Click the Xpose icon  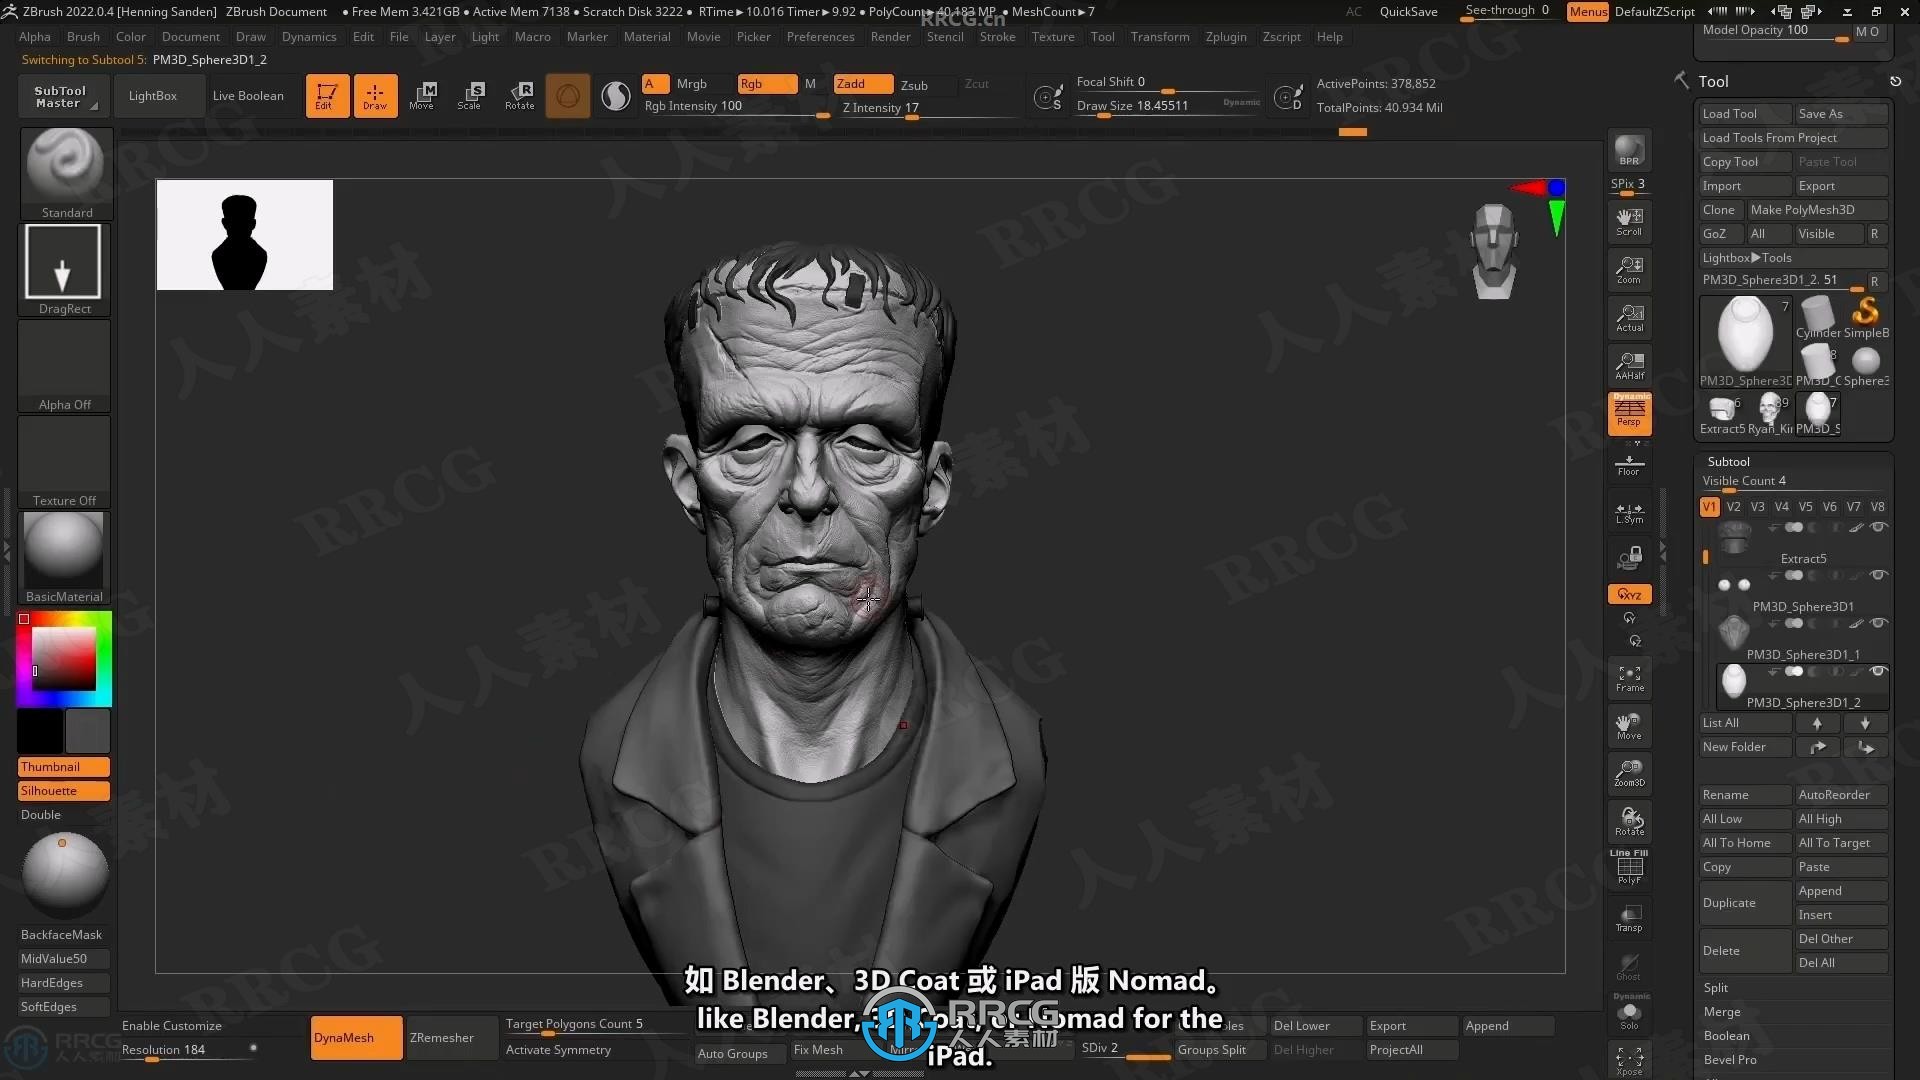coord(1629,1060)
